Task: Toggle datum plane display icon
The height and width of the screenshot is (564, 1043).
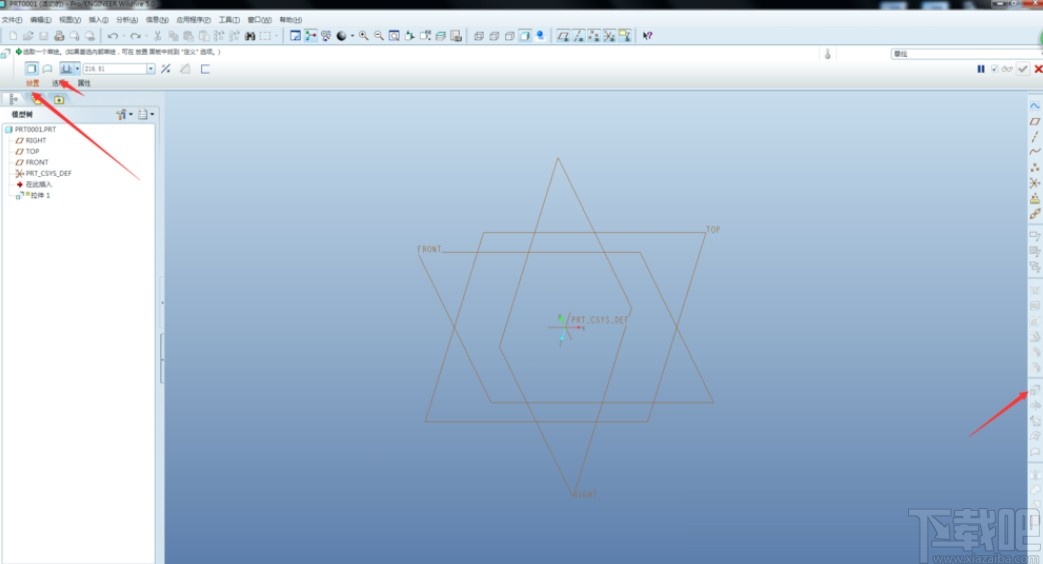Action: (x=563, y=36)
